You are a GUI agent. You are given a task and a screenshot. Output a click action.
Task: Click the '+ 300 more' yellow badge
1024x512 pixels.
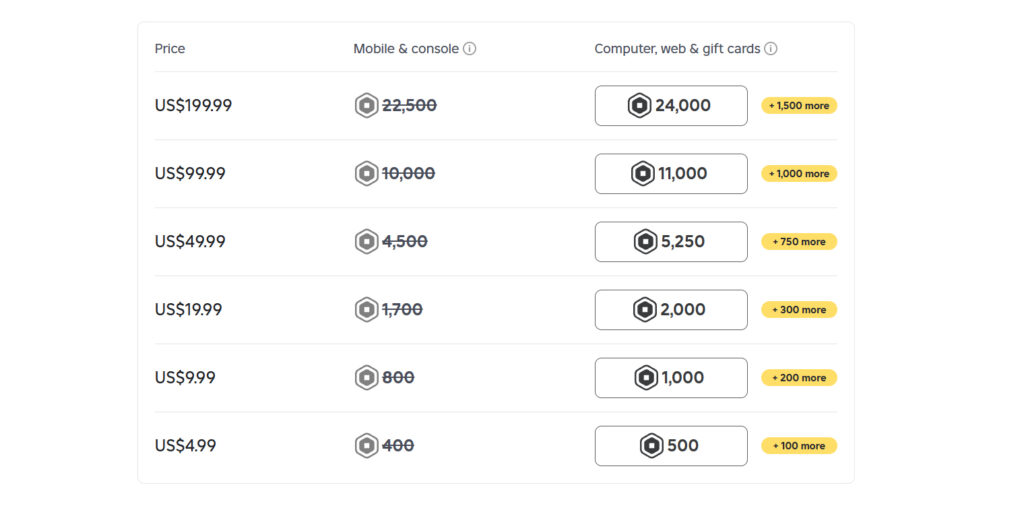click(x=799, y=310)
